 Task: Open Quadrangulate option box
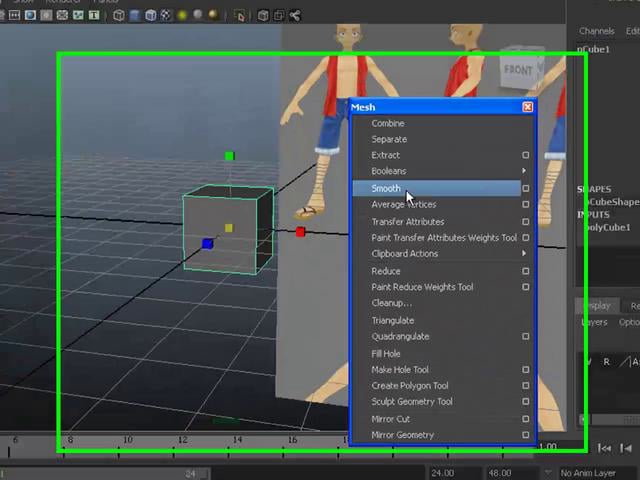point(526,336)
